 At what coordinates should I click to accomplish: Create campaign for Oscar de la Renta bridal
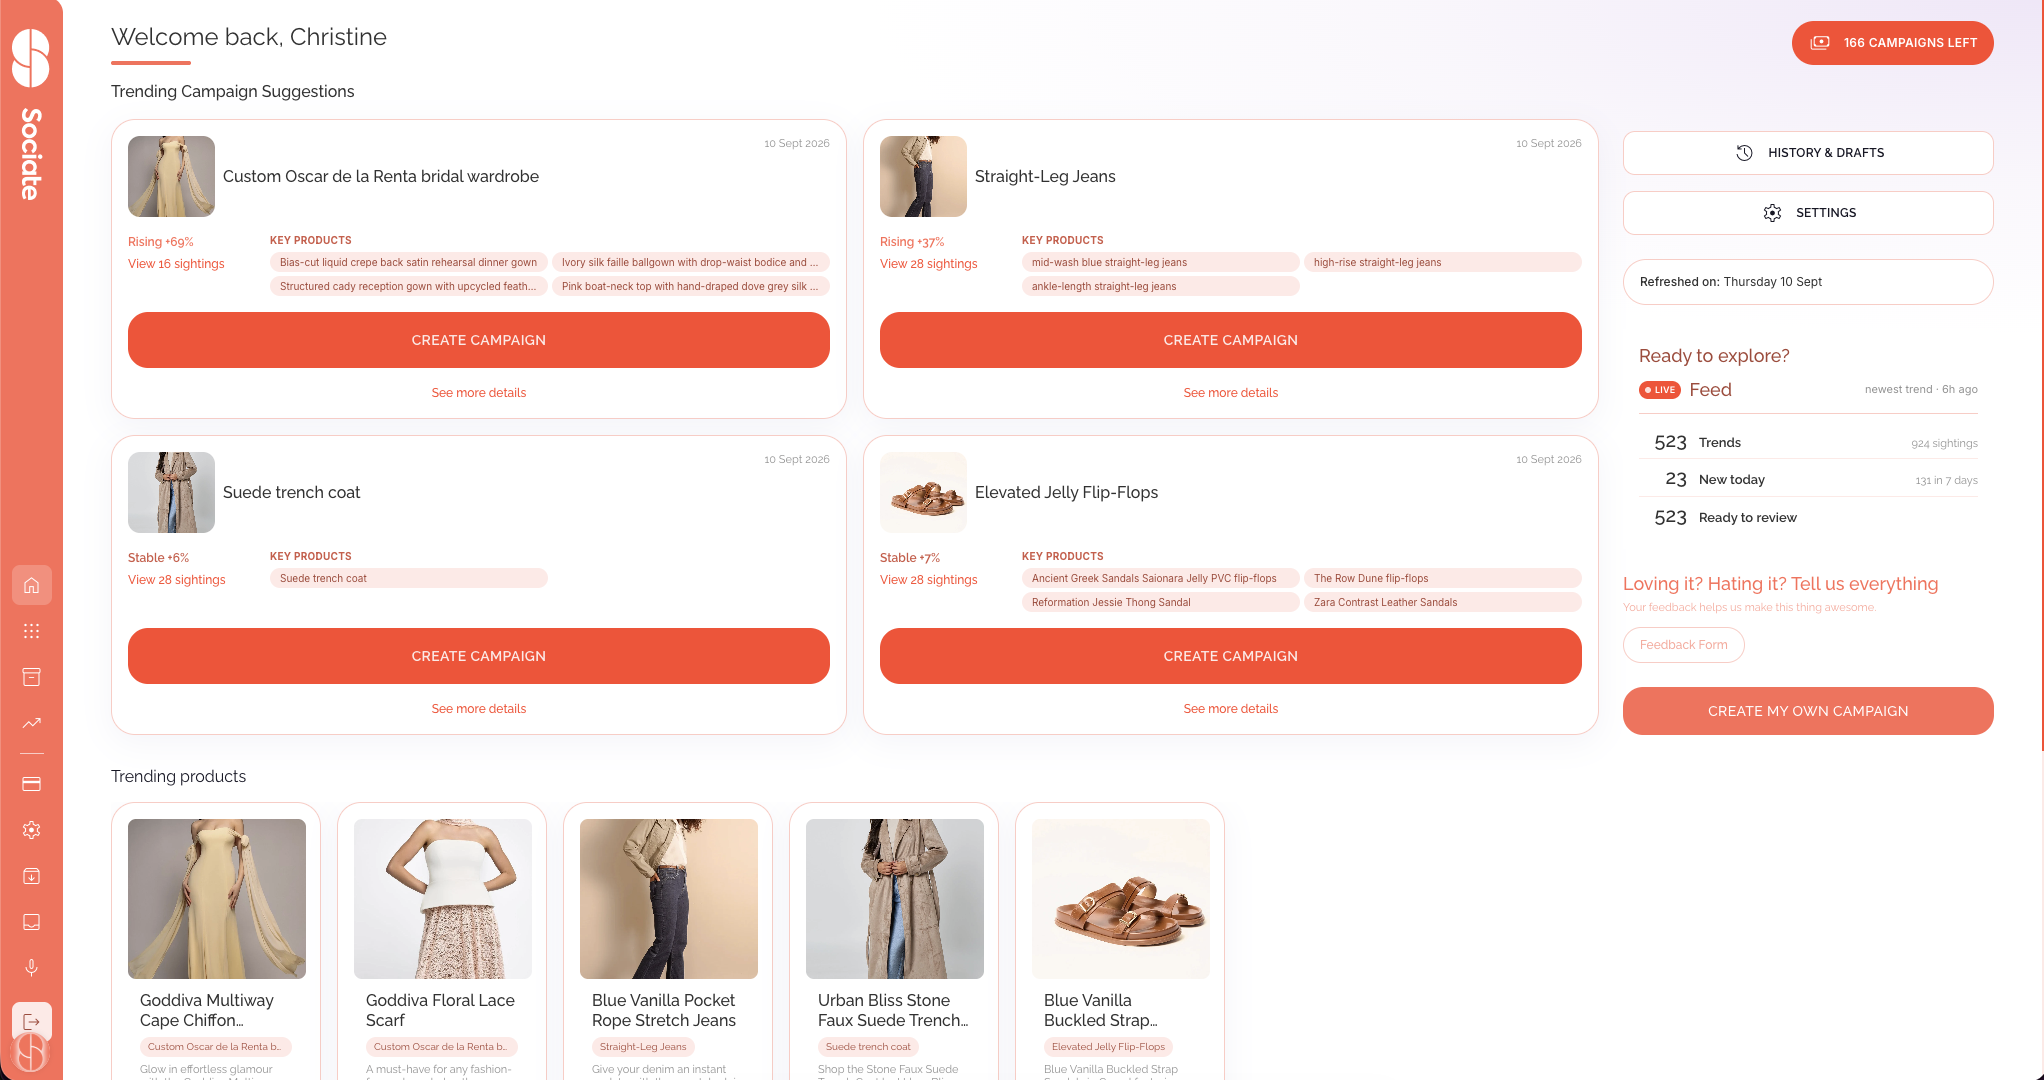(x=479, y=340)
